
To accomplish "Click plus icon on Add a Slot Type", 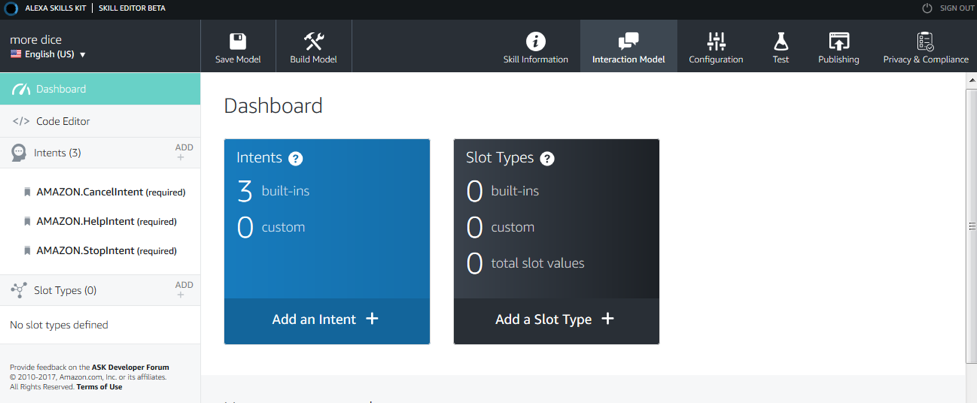I will tap(608, 319).
